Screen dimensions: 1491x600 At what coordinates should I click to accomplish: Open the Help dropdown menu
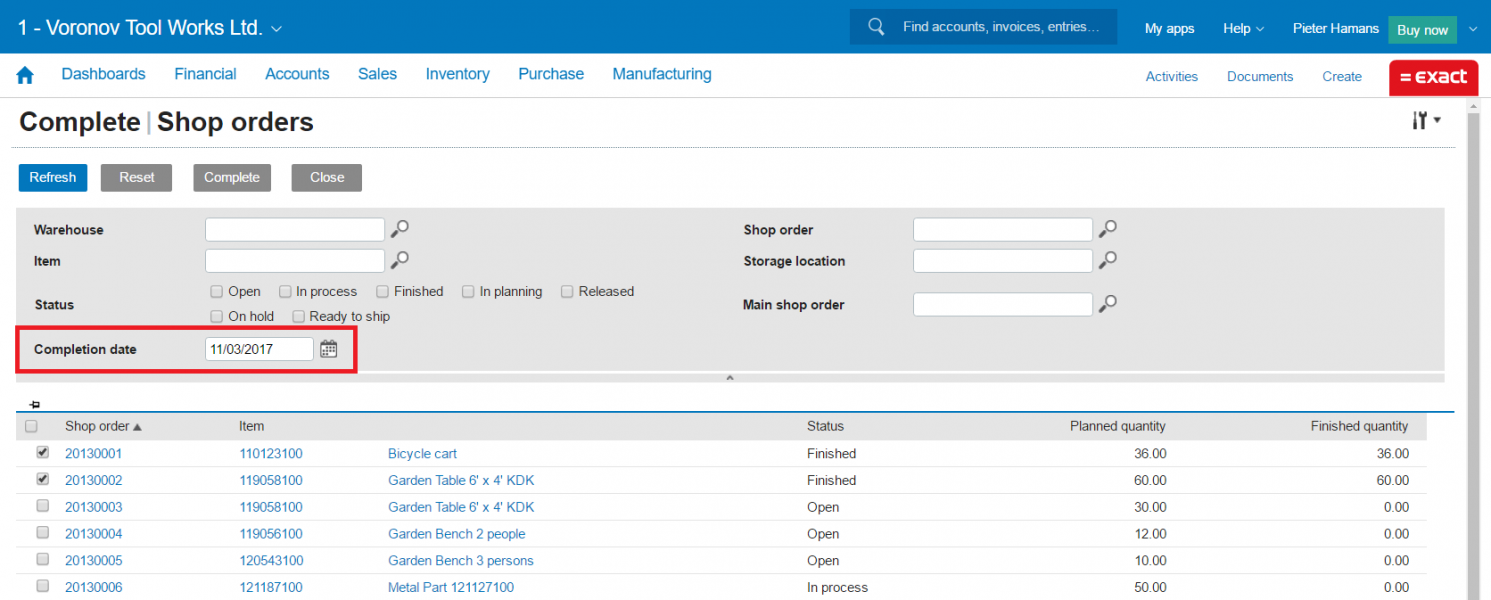coord(1243,29)
